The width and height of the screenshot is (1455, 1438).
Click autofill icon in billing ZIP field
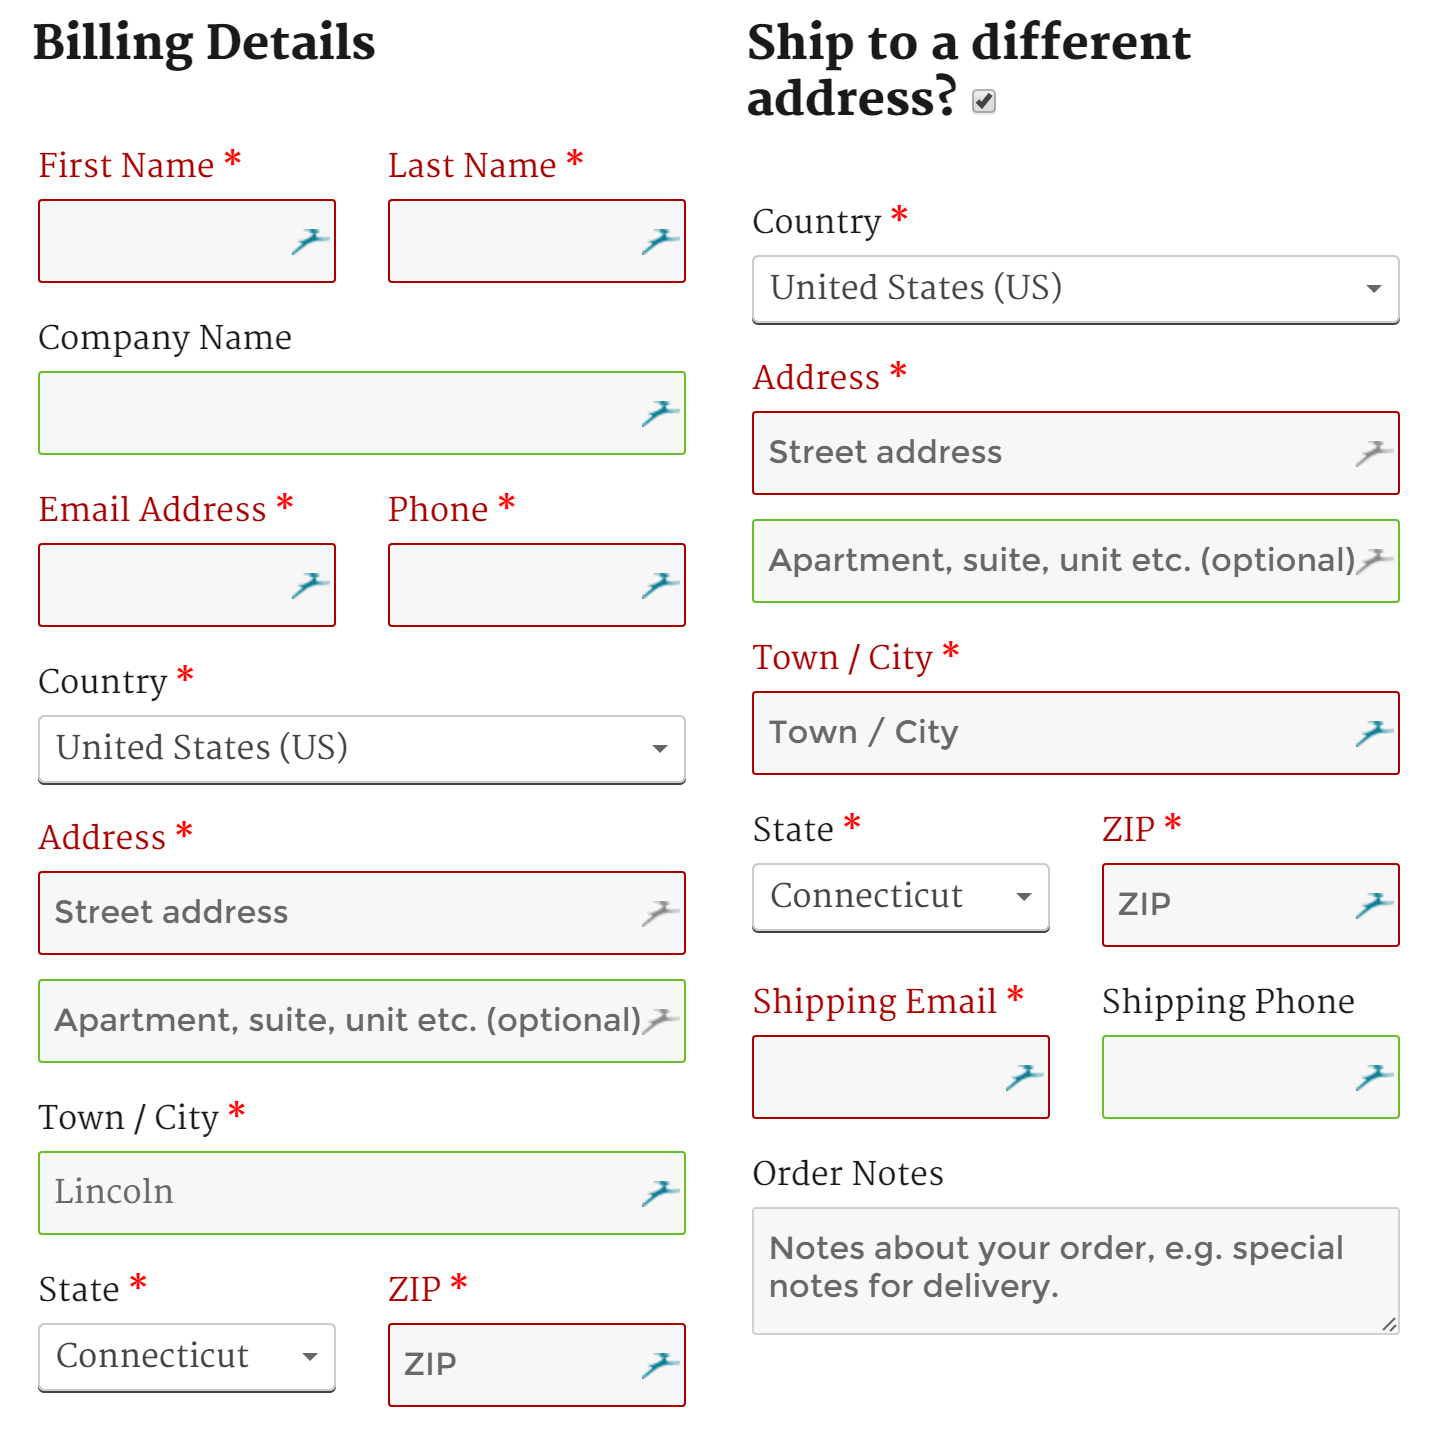660,1365
